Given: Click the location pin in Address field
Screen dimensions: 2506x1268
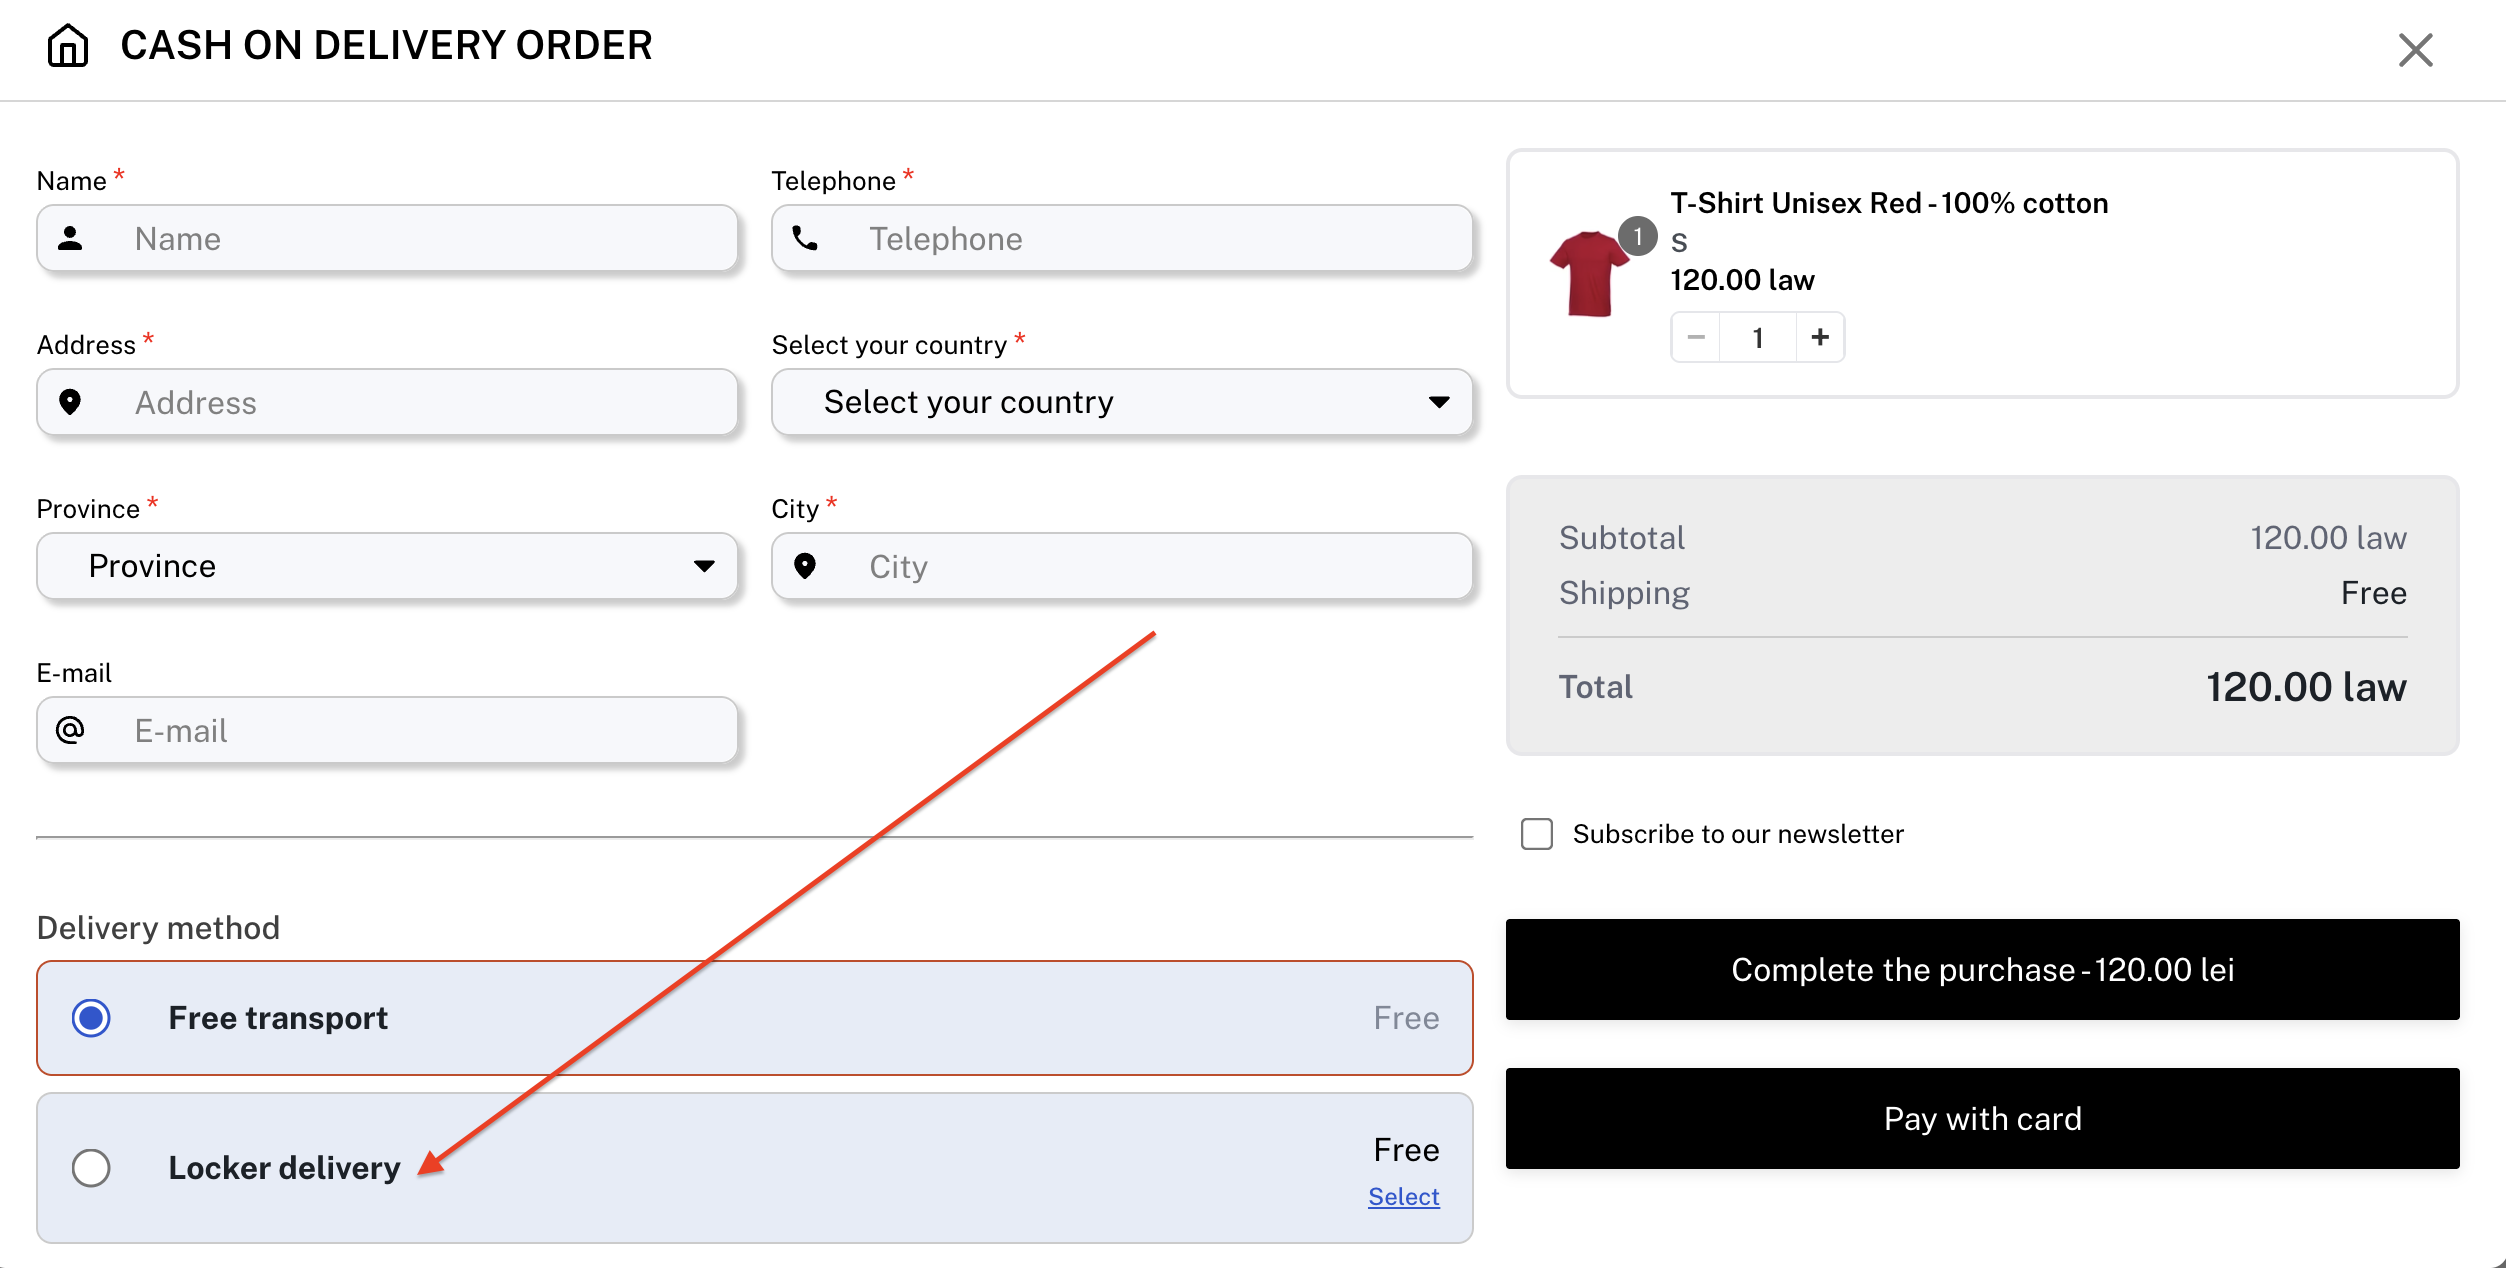Looking at the screenshot, I should pos(70,402).
